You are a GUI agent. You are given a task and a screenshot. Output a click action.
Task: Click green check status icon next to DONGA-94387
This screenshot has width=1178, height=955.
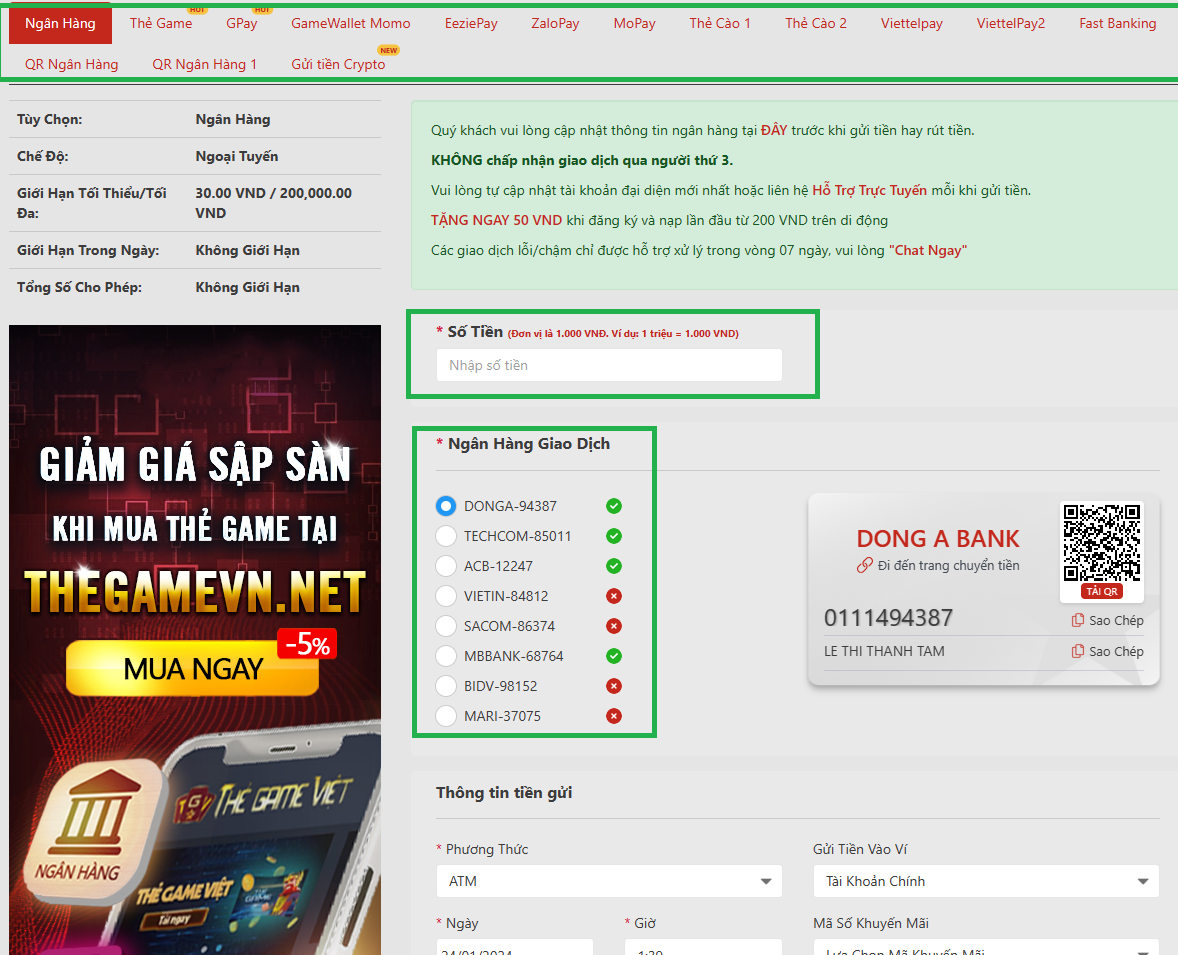point(614,506)
